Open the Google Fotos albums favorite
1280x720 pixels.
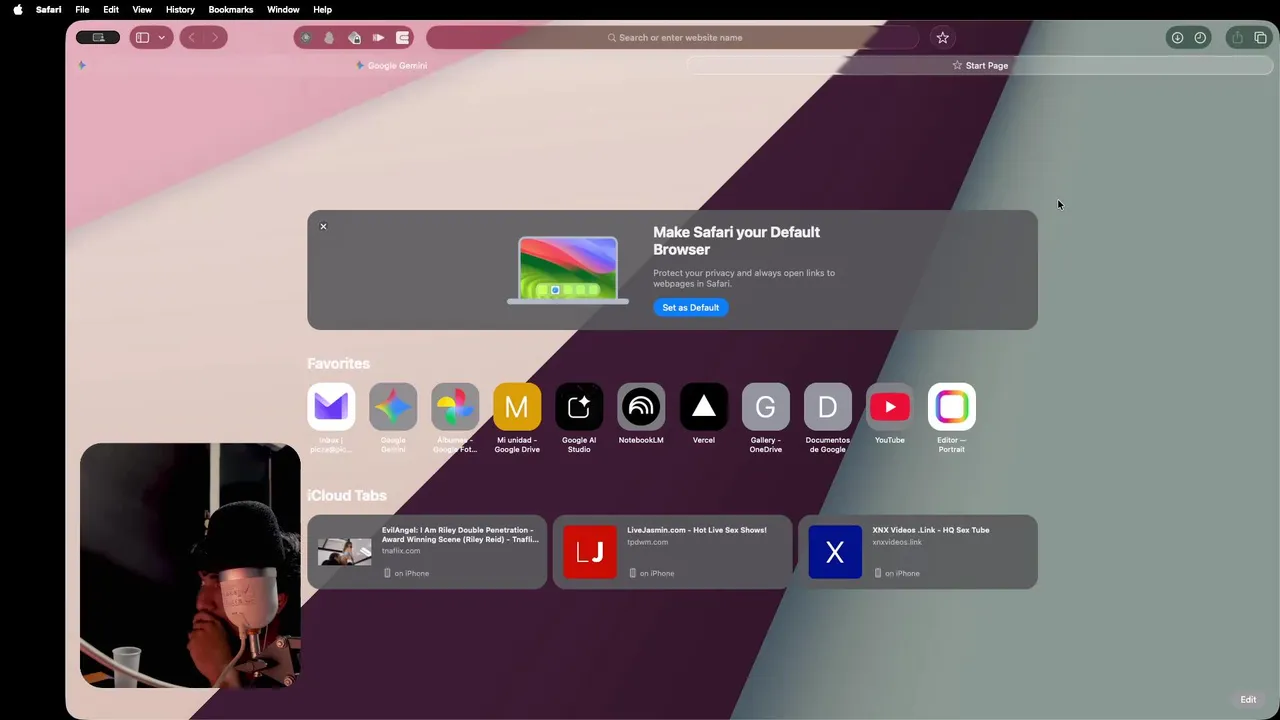(x=455, y=407)
